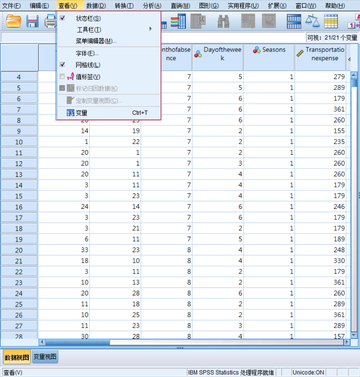The width and height of the screenshot is (360, 377).
Task: Open the Edit (编辑) menu
Action: (x=39, y=6)
